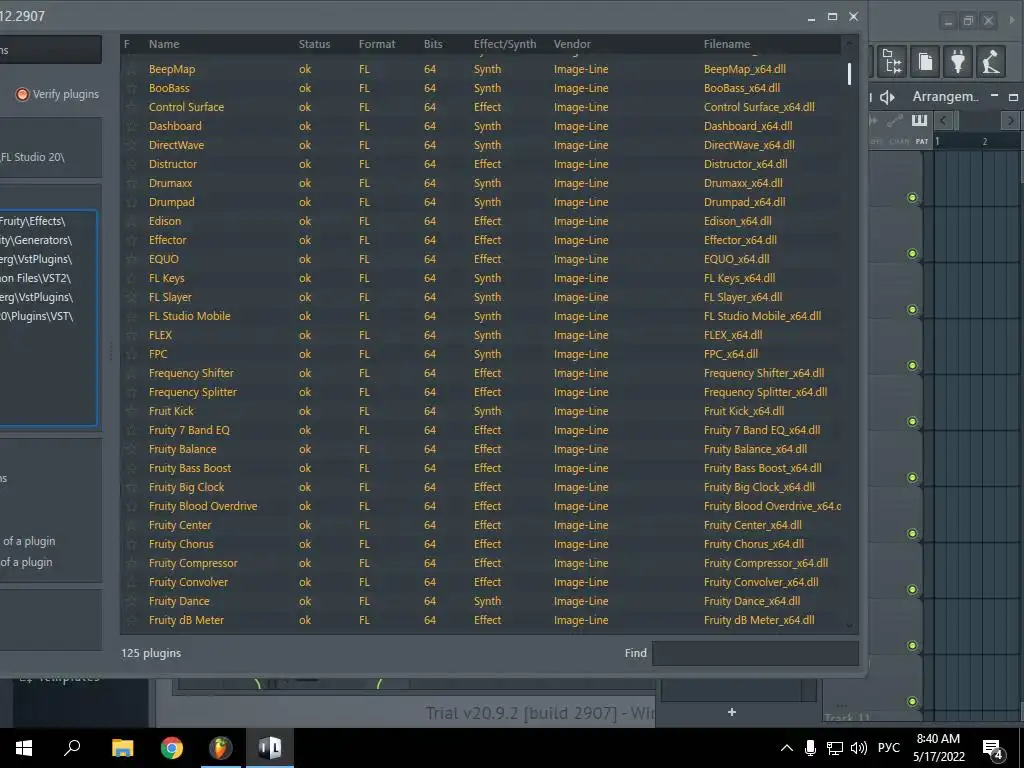Sort plugins by Vendor column
The image size is (1024, 768).
click(572, 44)
